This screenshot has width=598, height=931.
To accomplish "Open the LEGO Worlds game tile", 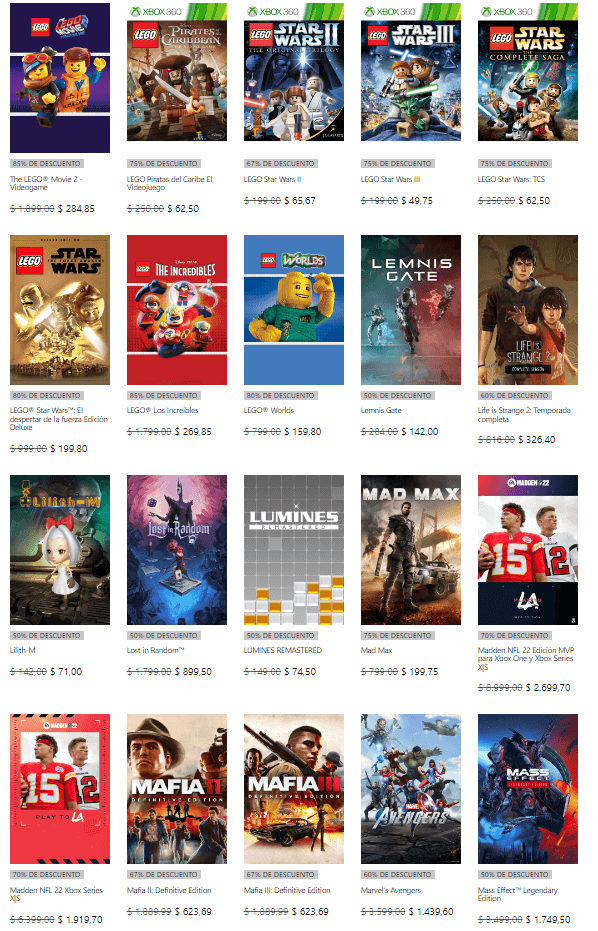I will pos(293,310).
